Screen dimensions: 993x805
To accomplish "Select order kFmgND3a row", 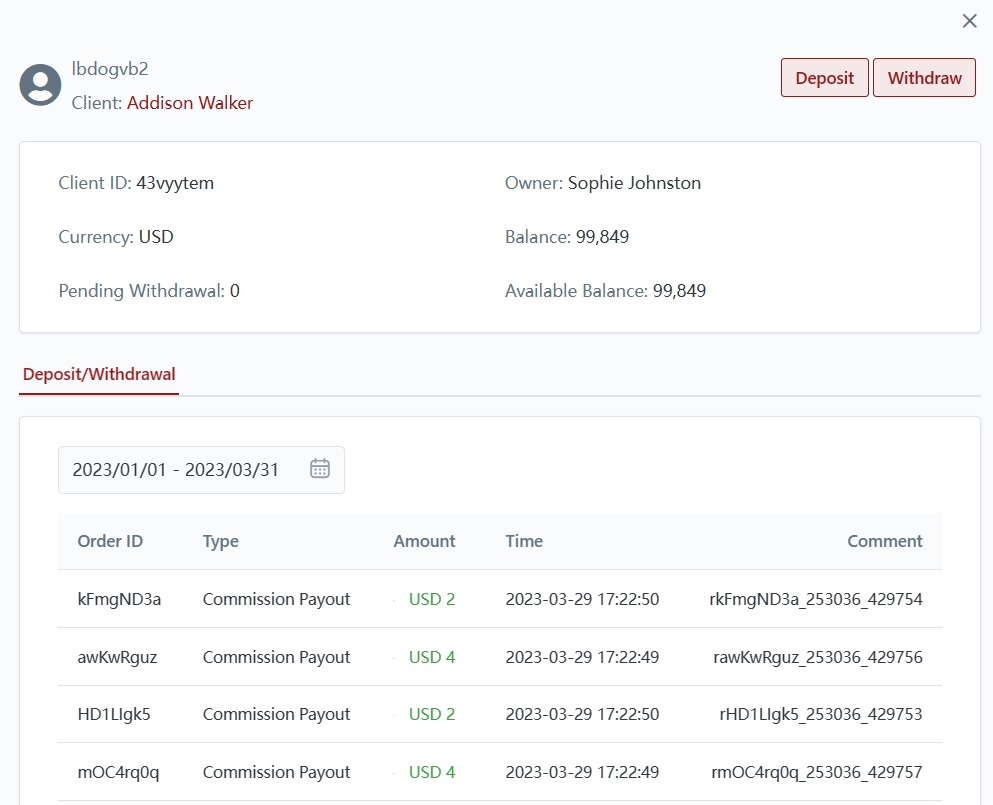I will pyautogui.click(x=119, y=599).
